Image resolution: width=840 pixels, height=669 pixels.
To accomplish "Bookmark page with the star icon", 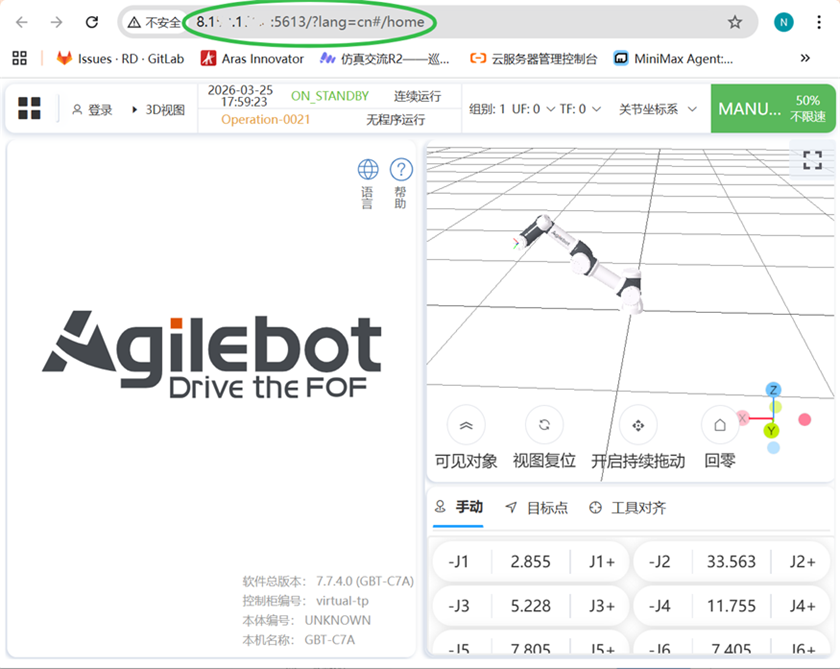I will (734, 22).
